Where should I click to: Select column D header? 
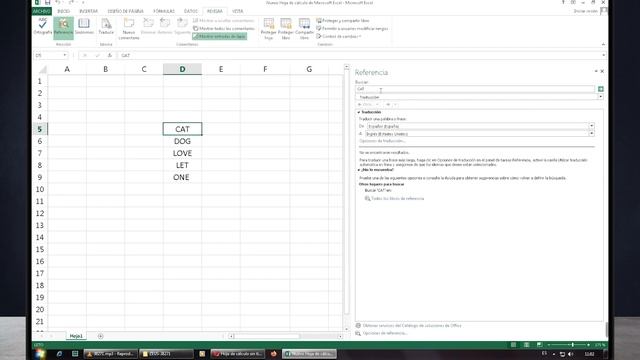tap(182, 69)
